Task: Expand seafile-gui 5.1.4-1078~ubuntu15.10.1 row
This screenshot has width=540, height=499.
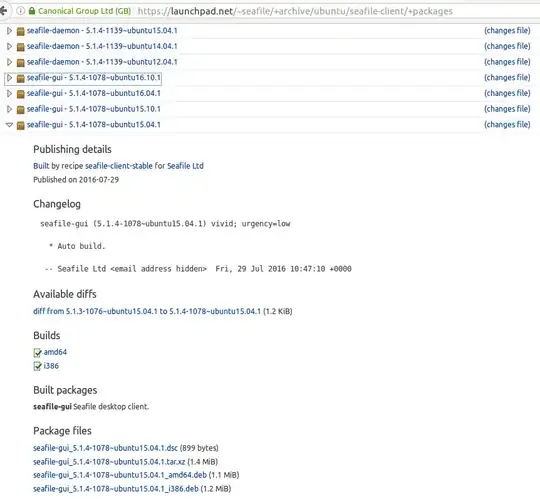Action: pyautogui.click(x=9, y=109)
